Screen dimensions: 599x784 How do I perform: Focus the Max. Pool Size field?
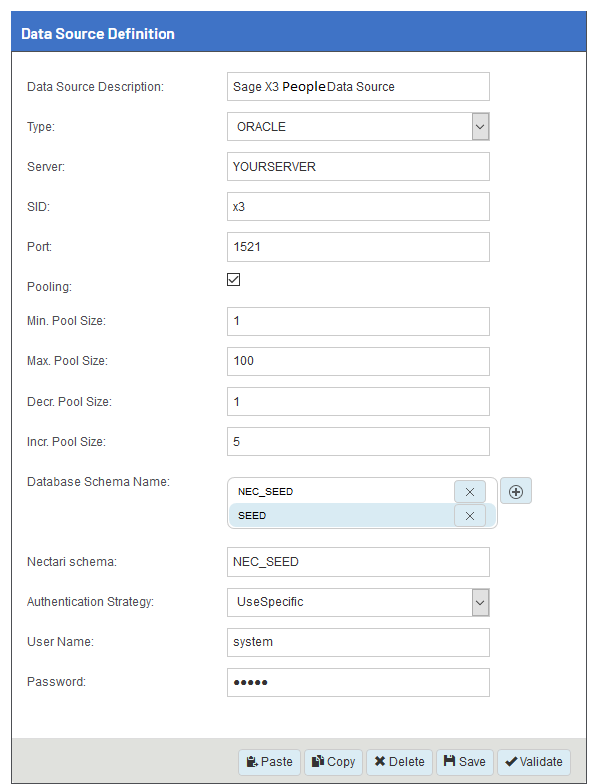[x=358, y=361]
